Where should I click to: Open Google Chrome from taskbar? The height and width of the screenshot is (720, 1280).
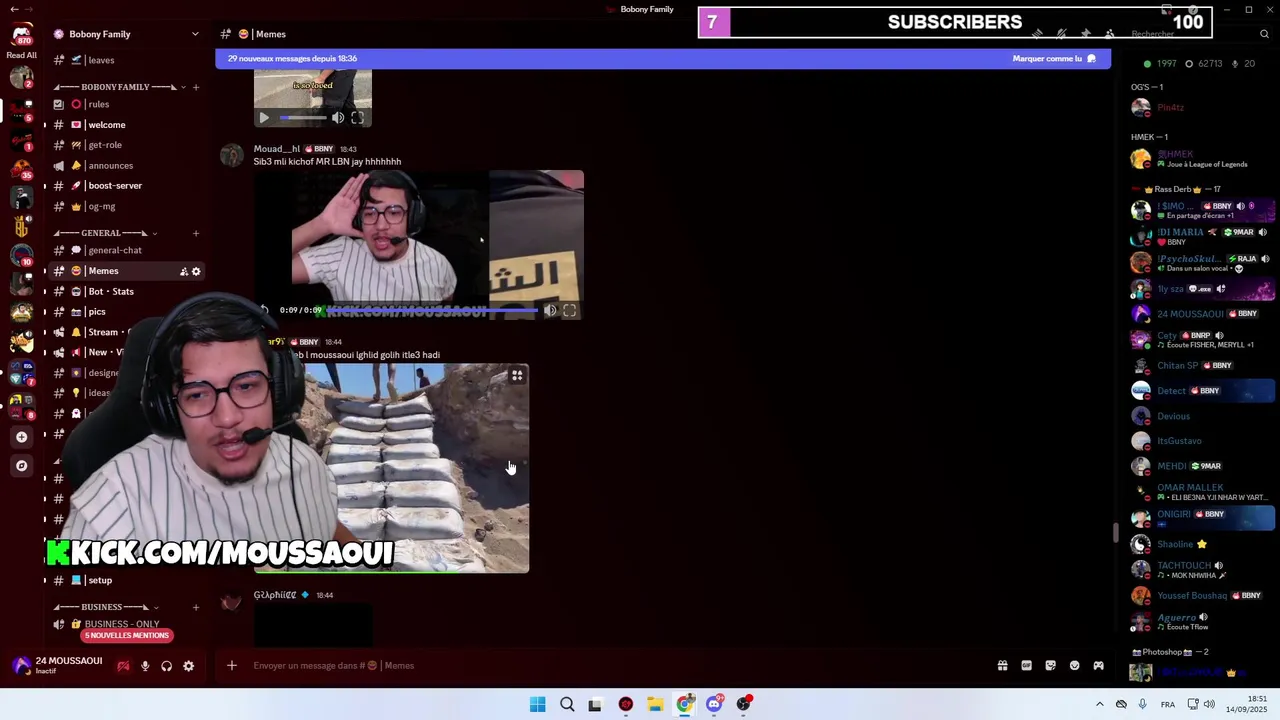pos(684,705)
